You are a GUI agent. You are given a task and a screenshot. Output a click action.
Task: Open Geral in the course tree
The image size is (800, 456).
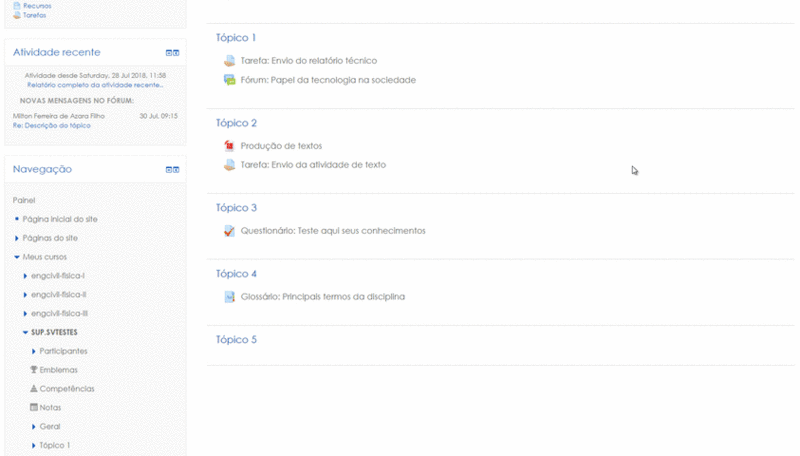coord(49,426)
